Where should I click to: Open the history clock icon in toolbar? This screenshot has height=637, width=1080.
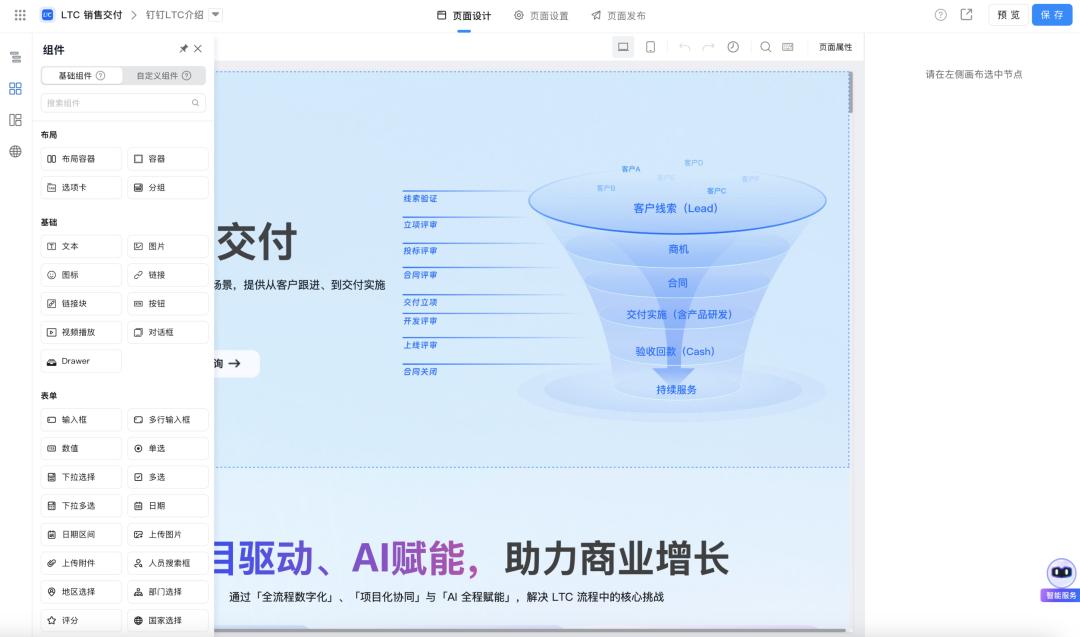tap(733, 47)
